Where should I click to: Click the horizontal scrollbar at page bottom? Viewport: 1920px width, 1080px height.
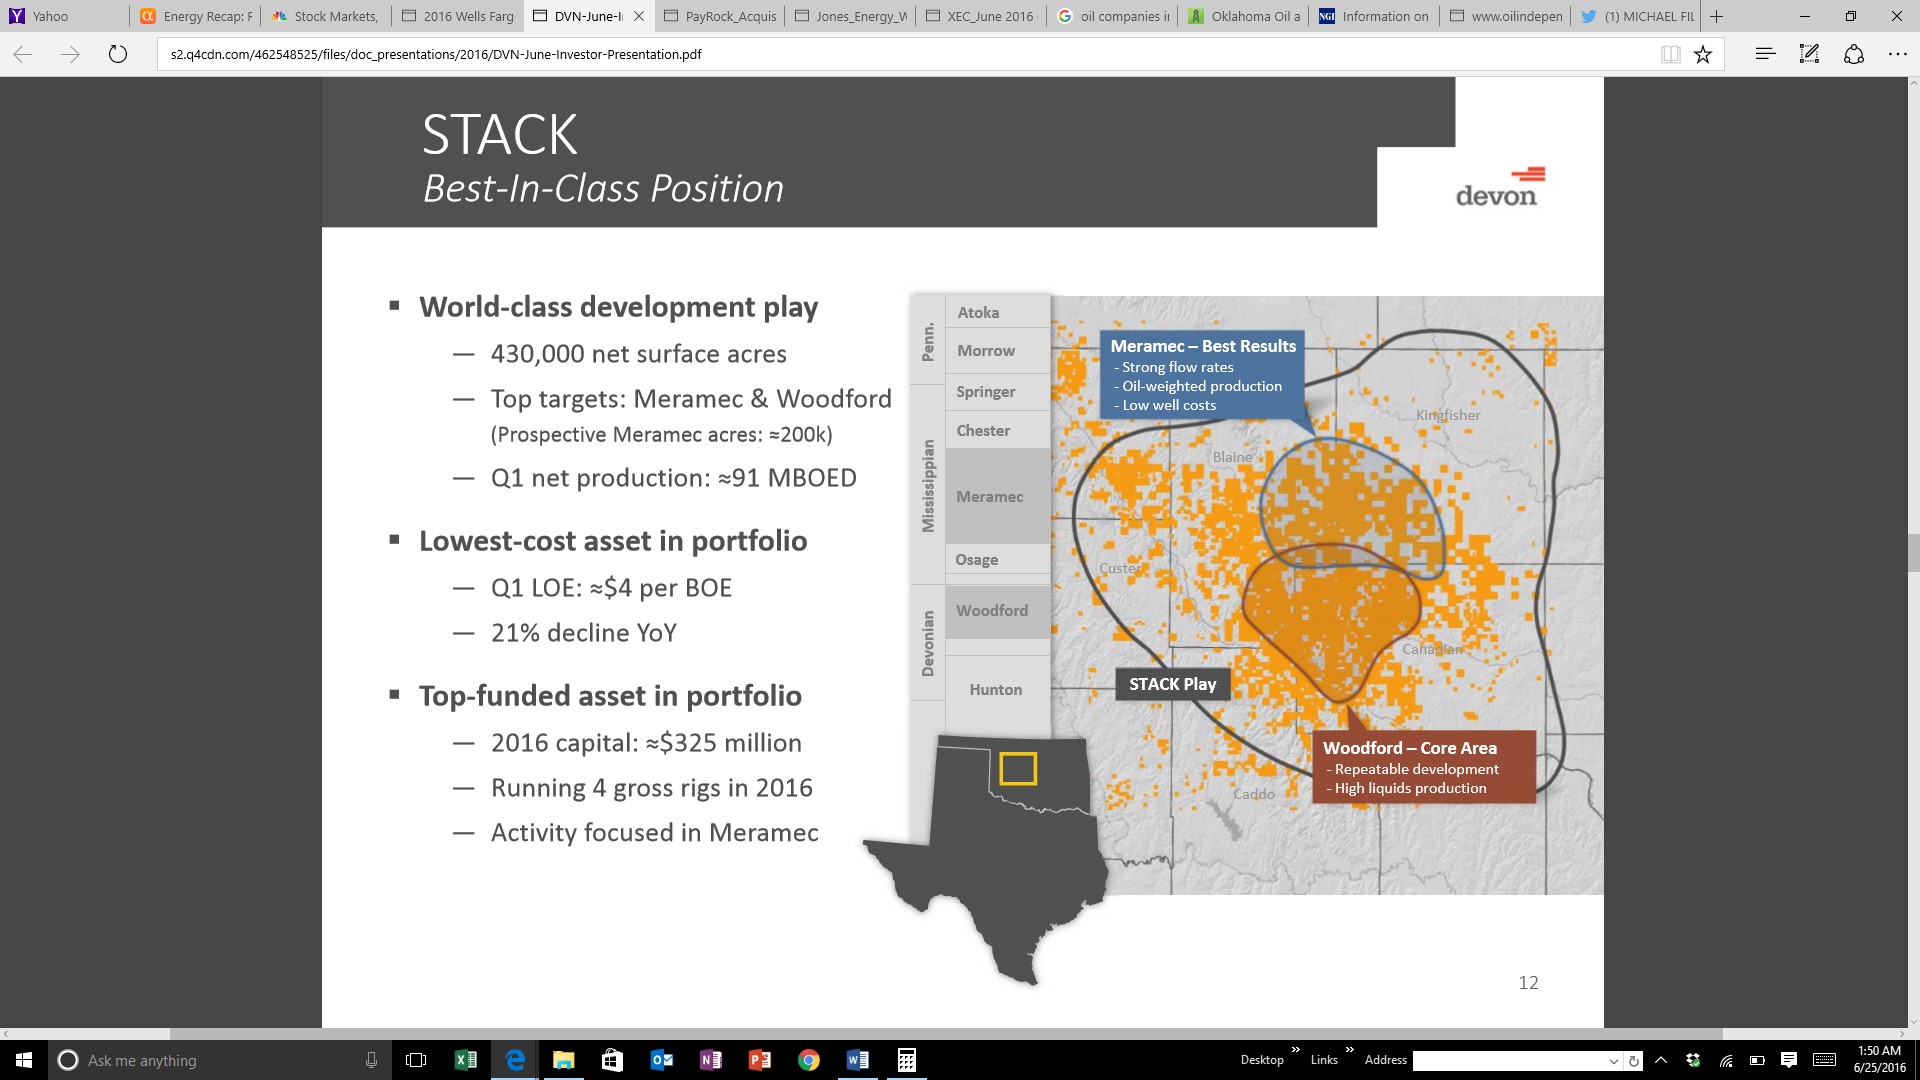point(946,1034)
